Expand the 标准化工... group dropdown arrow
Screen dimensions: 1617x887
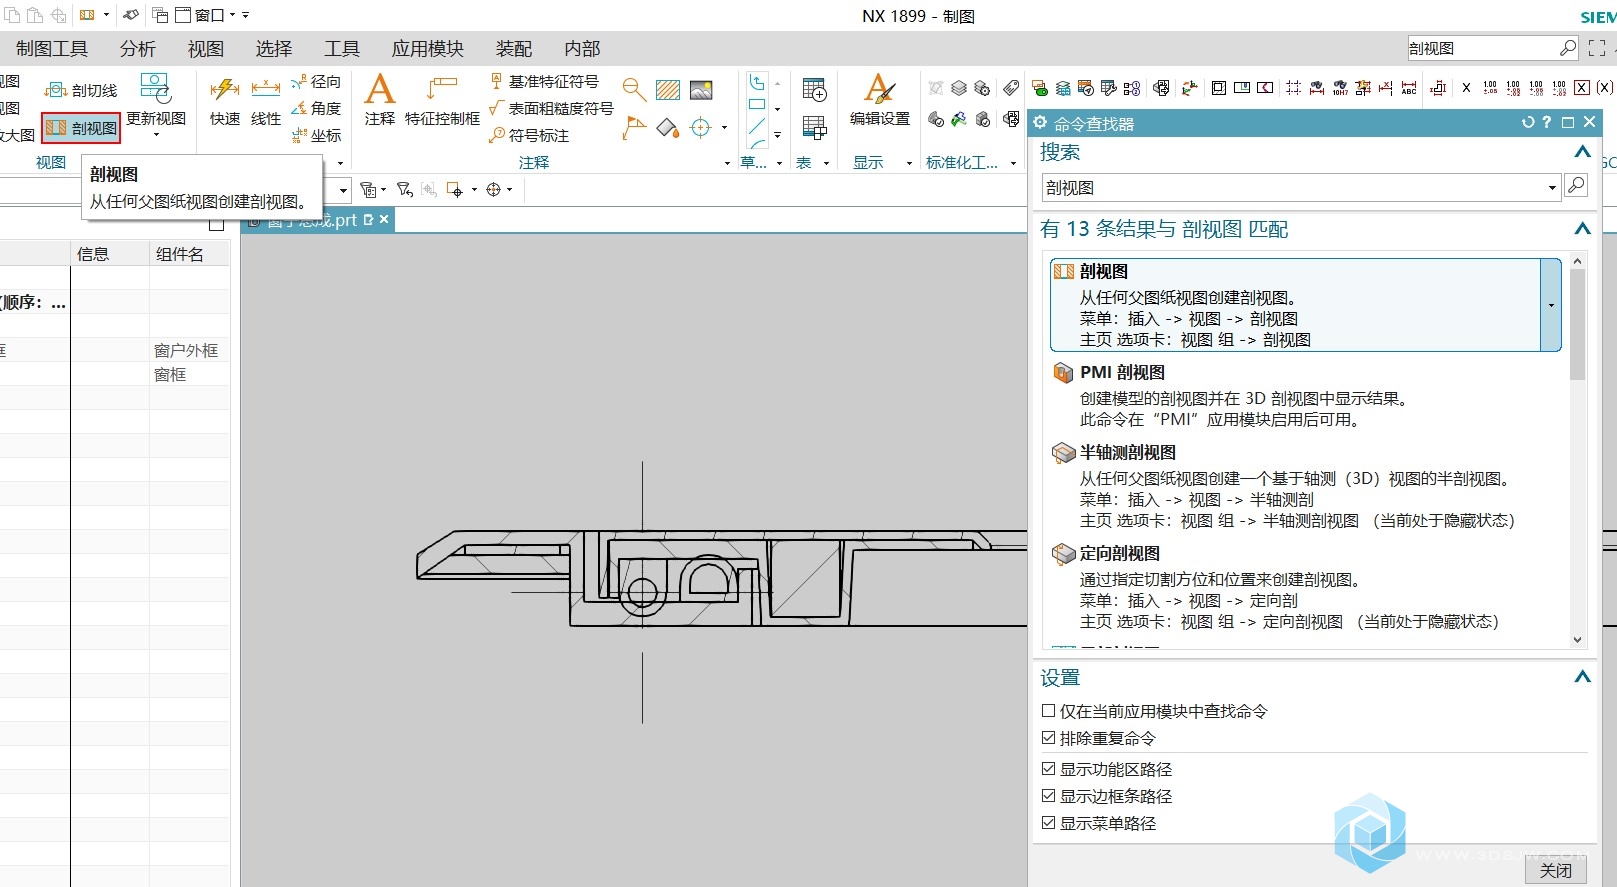point(1013,163)
